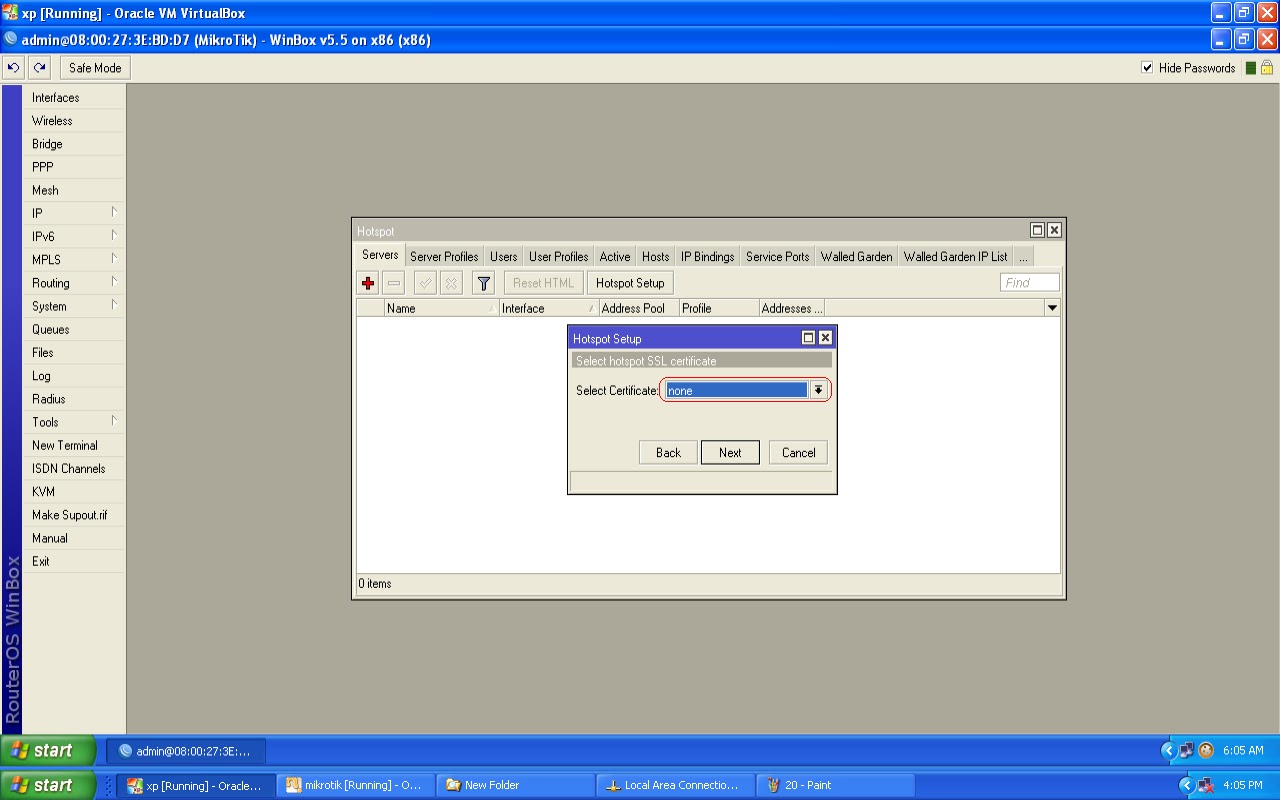The height and width of the screenshot is (800, 1280).
Task: Open the Service Ports tab
Action: (778, 256)
